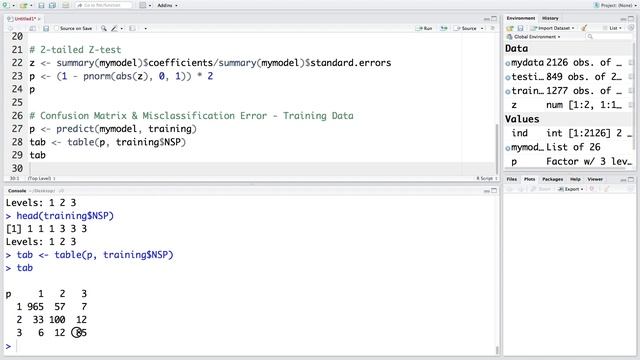640x360 pixels.
Task: Click the console vertical scrollbar
Action: 497,350
